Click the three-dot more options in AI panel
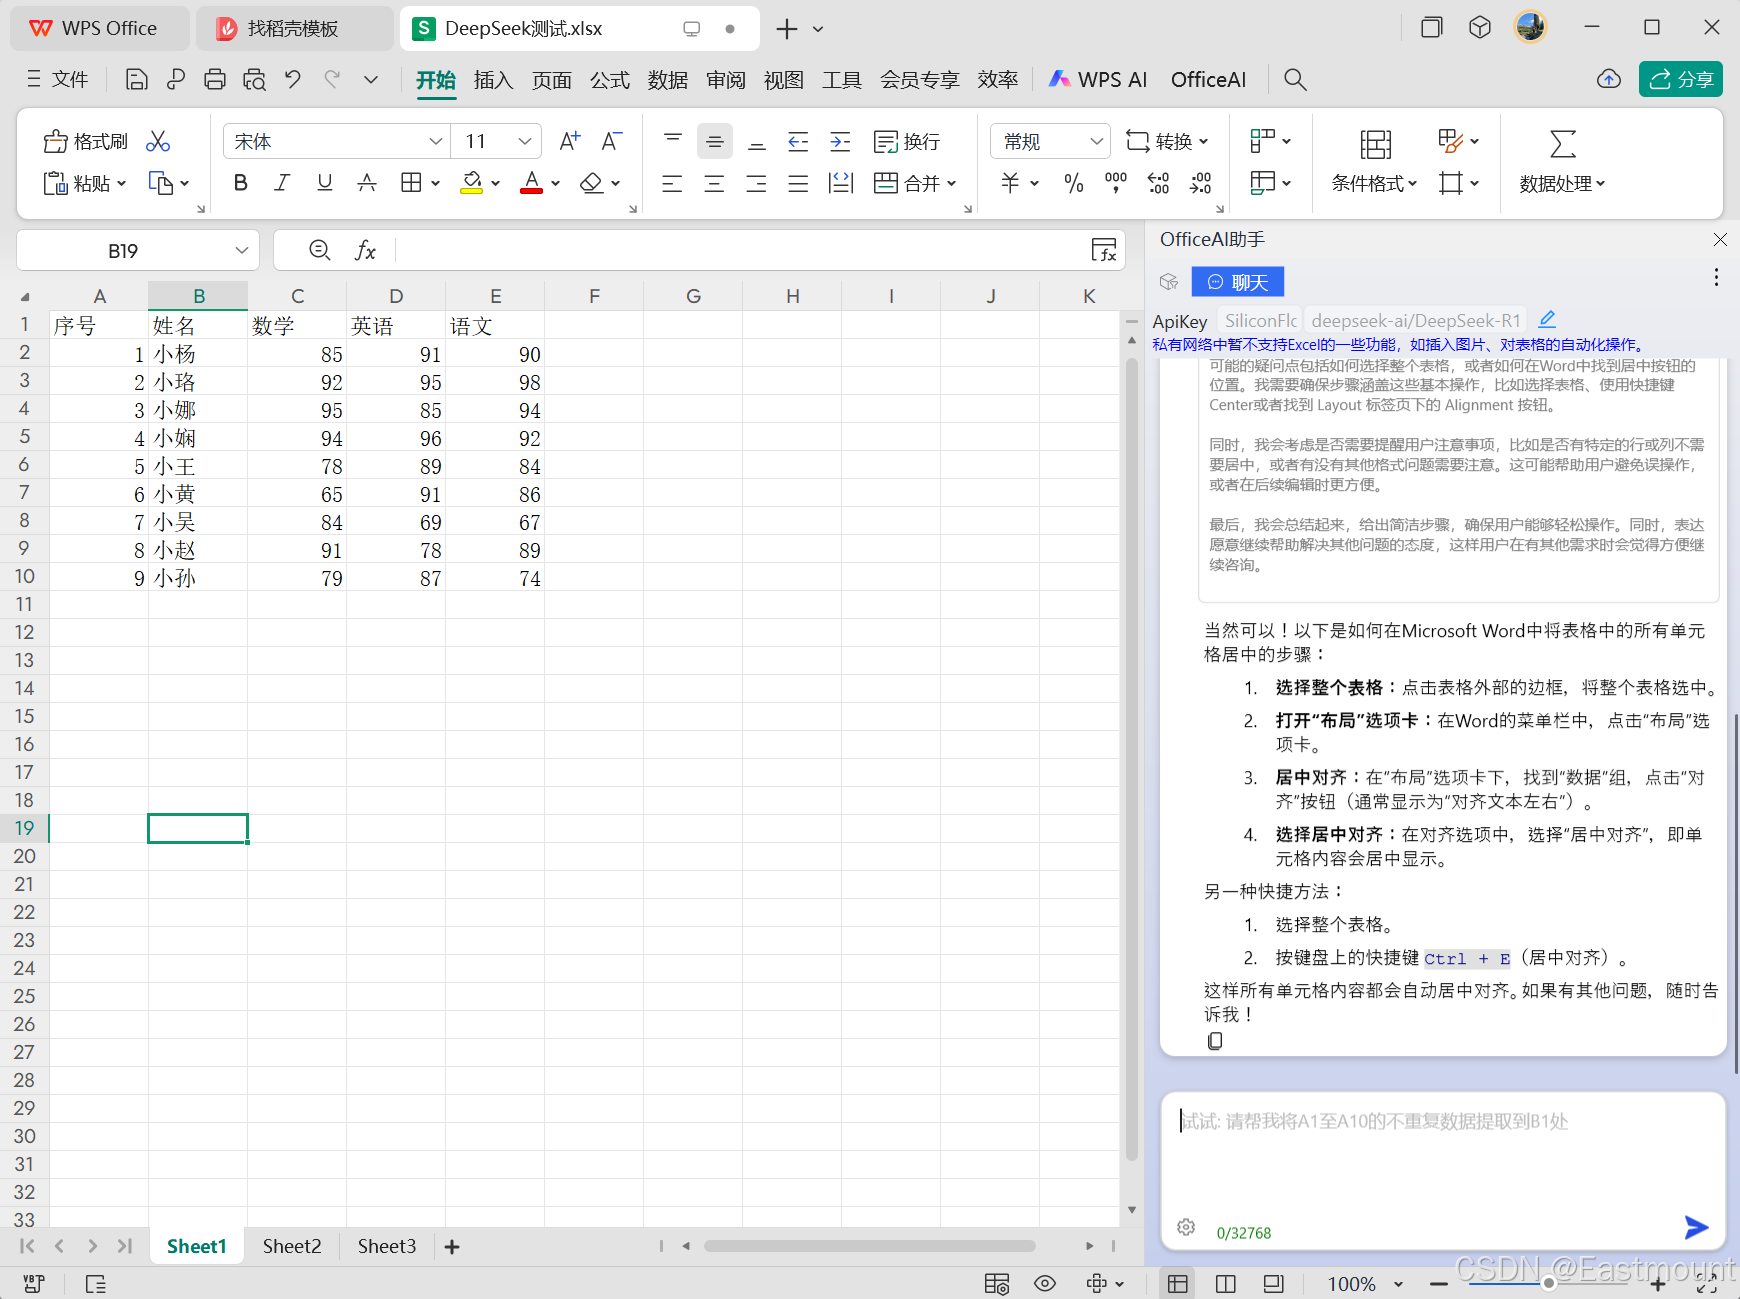The height and width of the screenshot is (1299, 1740). [x=1716, y=277]
